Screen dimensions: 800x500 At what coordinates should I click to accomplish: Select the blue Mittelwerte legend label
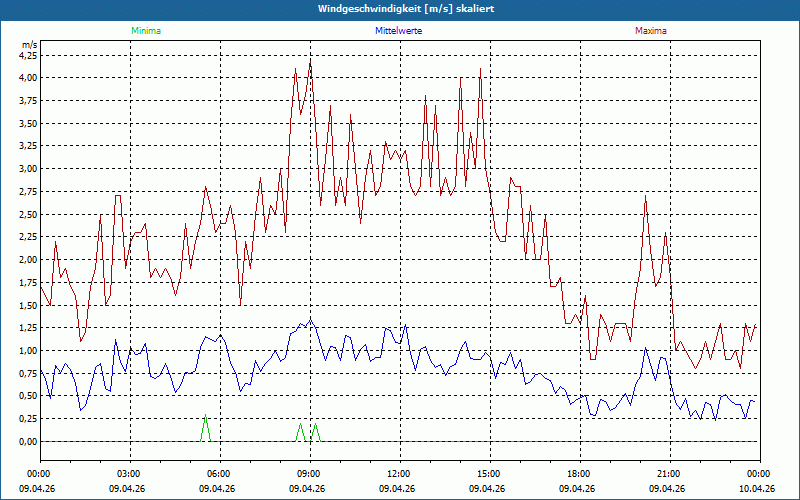[401, 31]
